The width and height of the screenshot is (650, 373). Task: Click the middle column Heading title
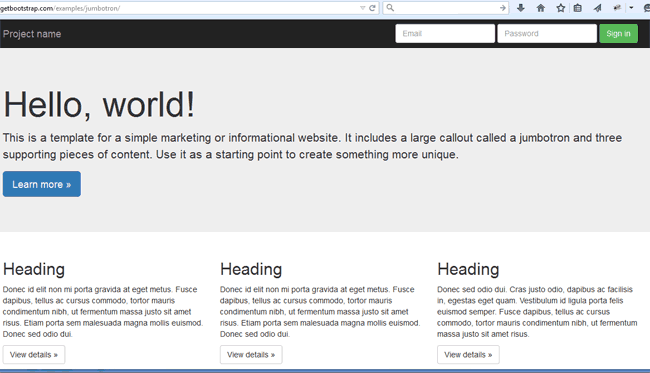251,269
